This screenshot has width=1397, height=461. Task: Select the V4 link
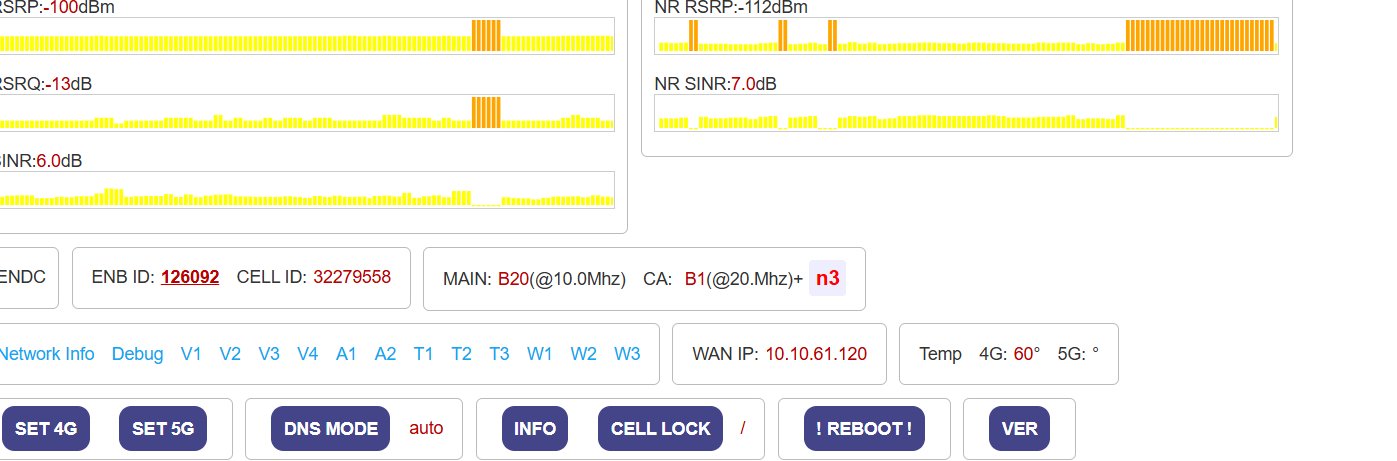[x=307, y=354]
